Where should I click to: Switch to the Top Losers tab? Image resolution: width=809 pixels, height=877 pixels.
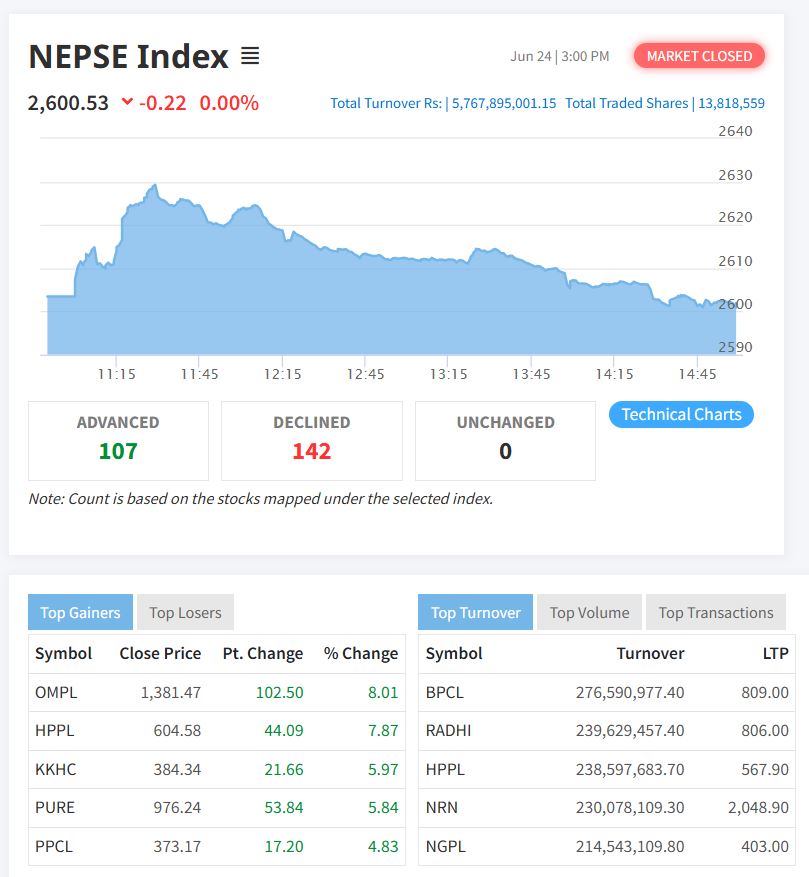tap(185, 612)
